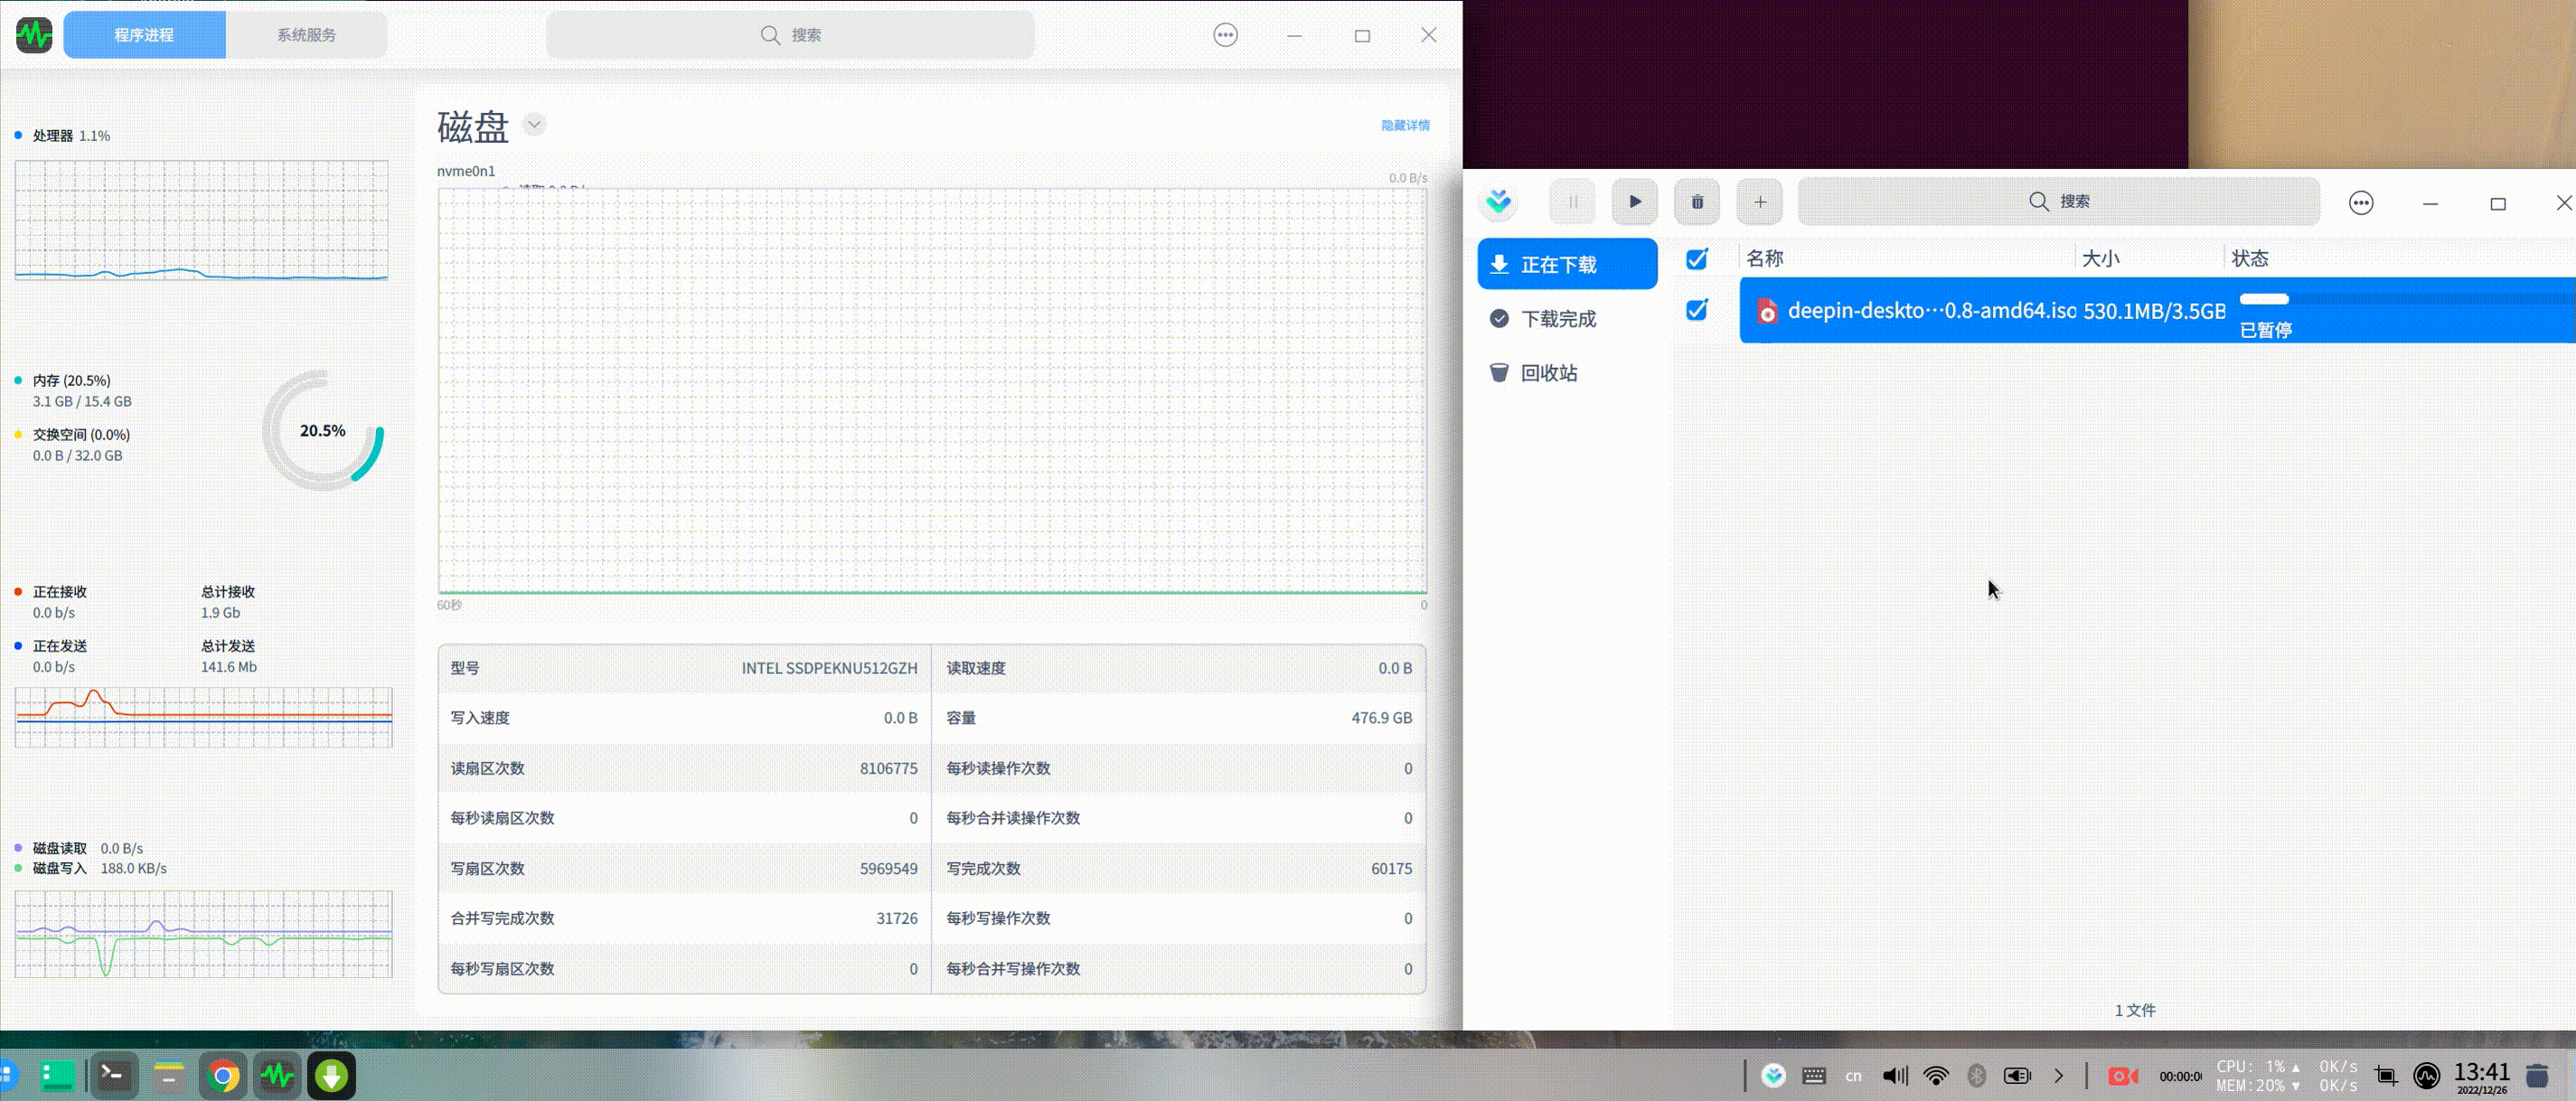Open the 回收站 (recycle bin) section
The image size is (2576, 1101).
pyautogui.click(x=1549, y=372)
